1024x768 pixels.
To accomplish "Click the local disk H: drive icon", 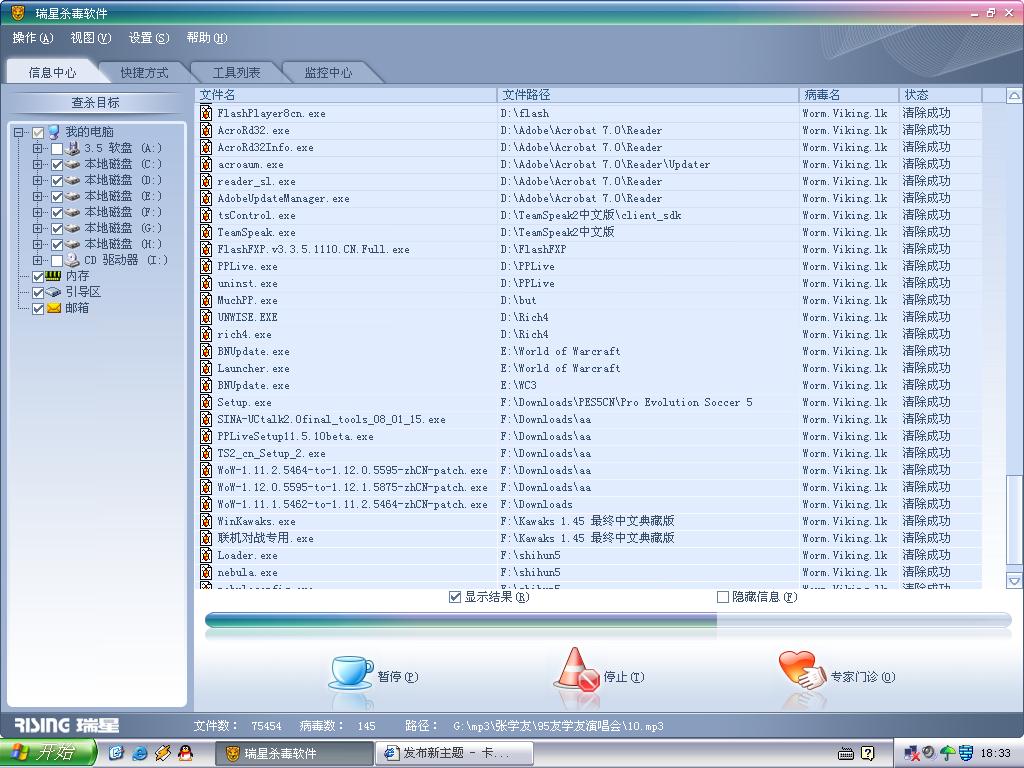I will pos(72,244).
